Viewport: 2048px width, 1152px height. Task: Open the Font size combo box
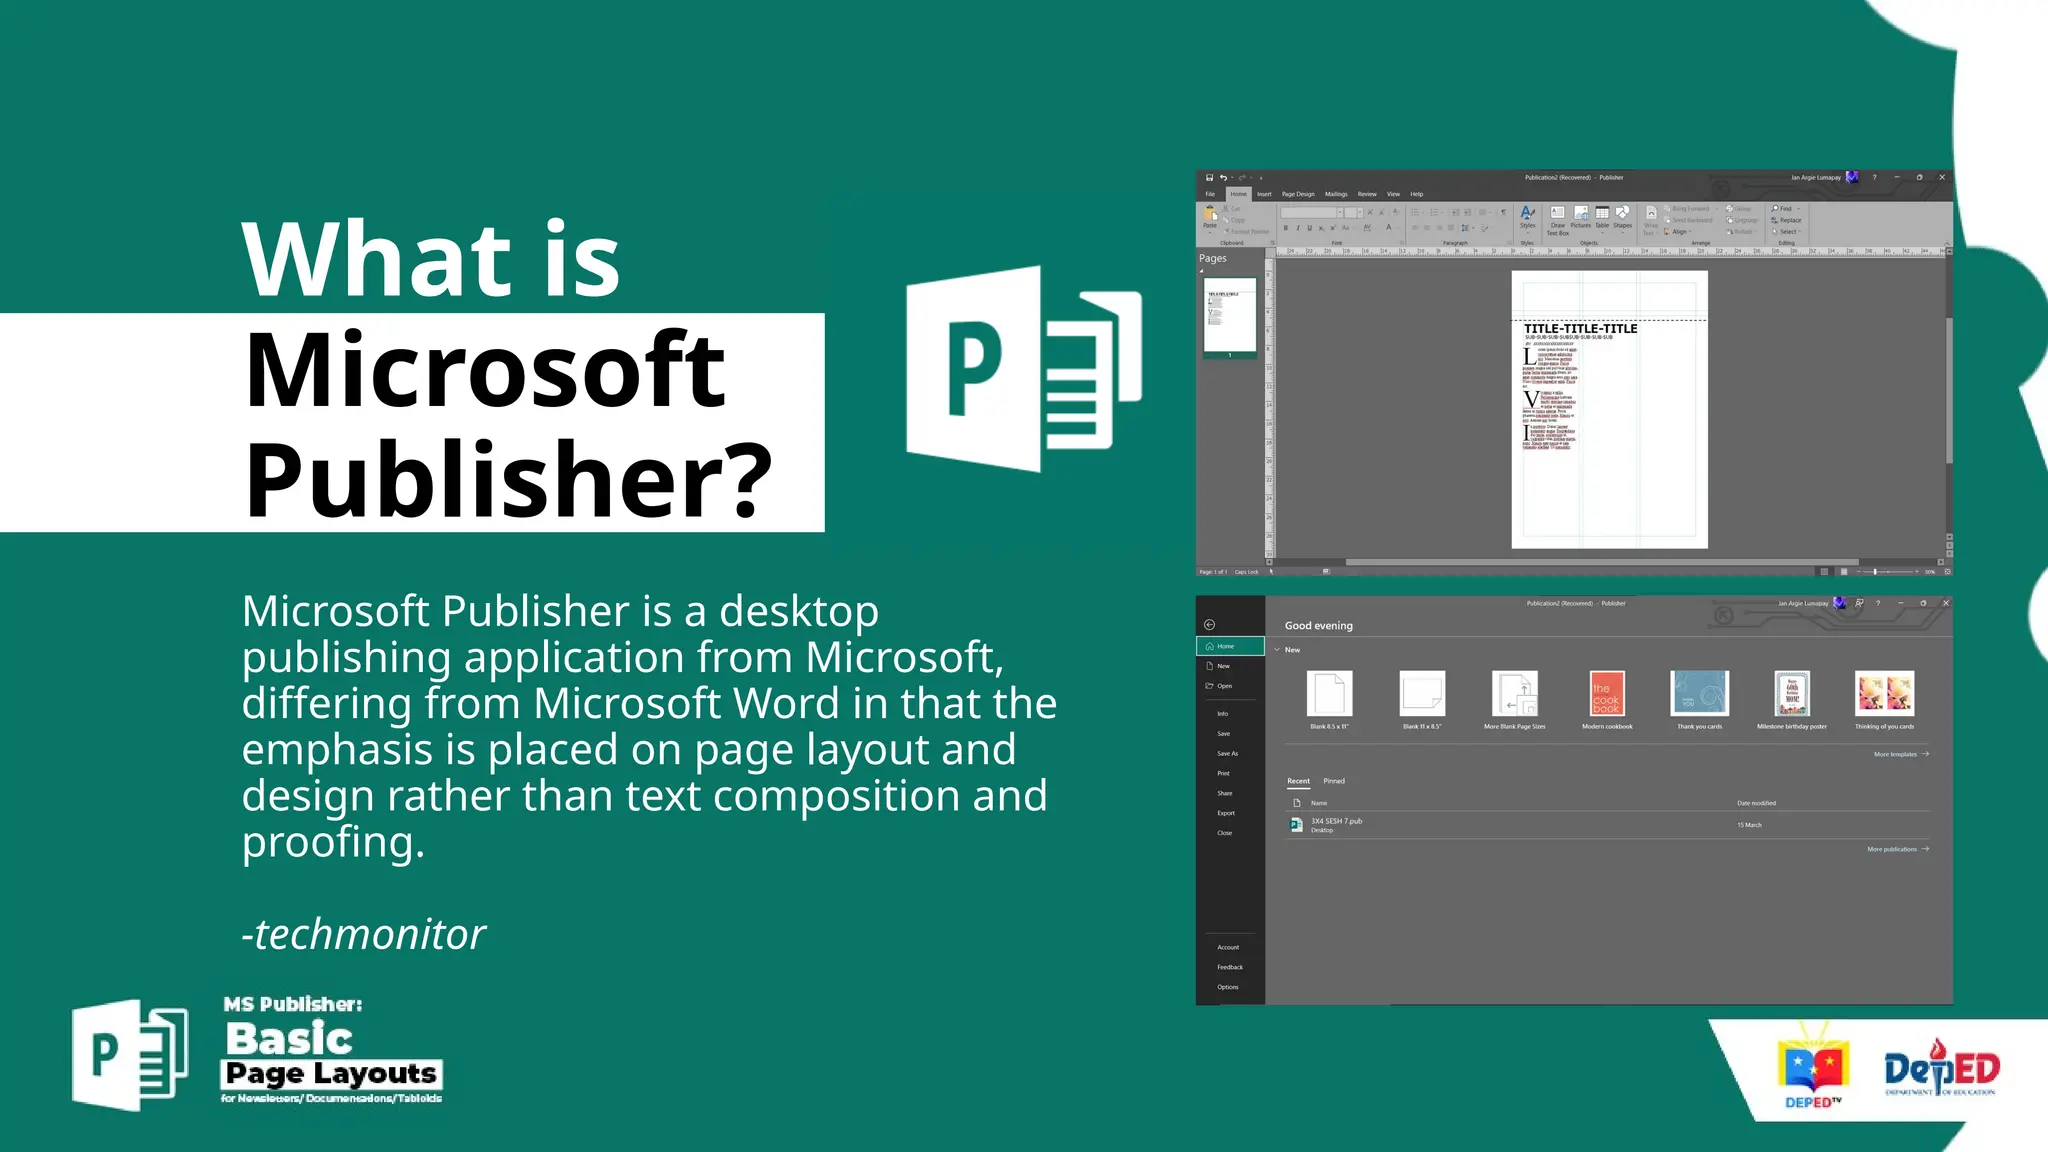point(1352,213)
